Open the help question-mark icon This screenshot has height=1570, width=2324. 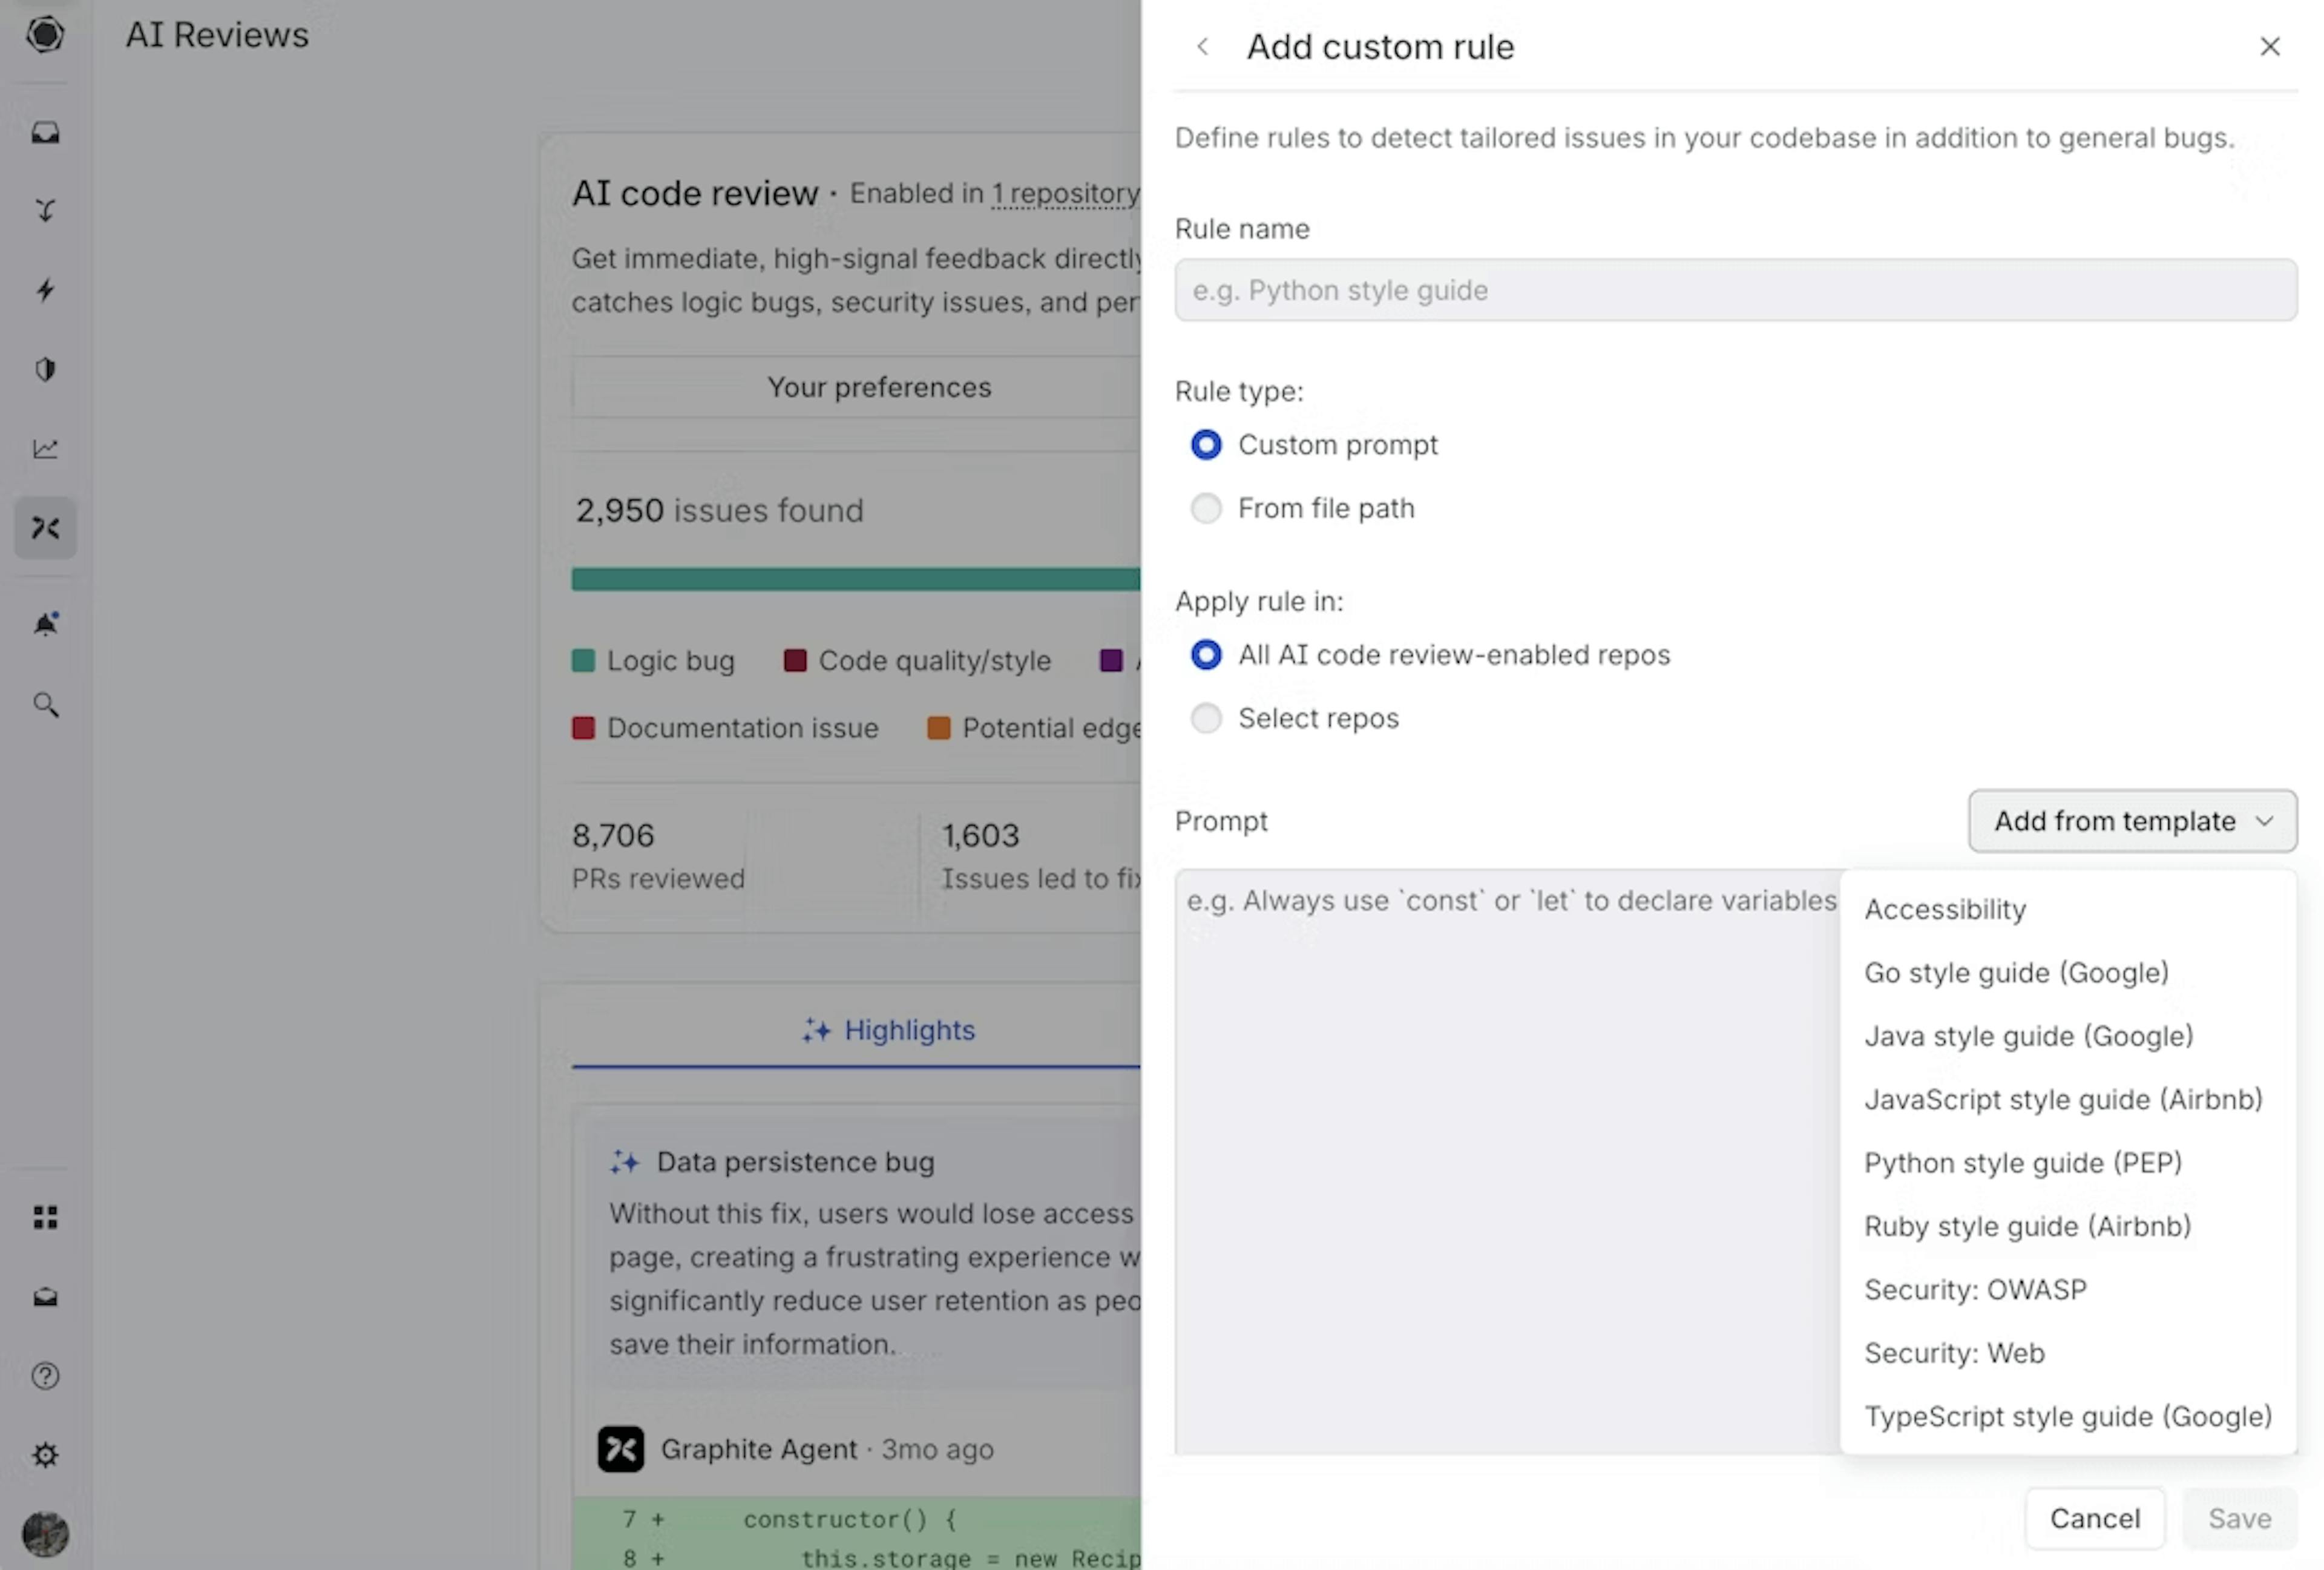pos(45,1376)
